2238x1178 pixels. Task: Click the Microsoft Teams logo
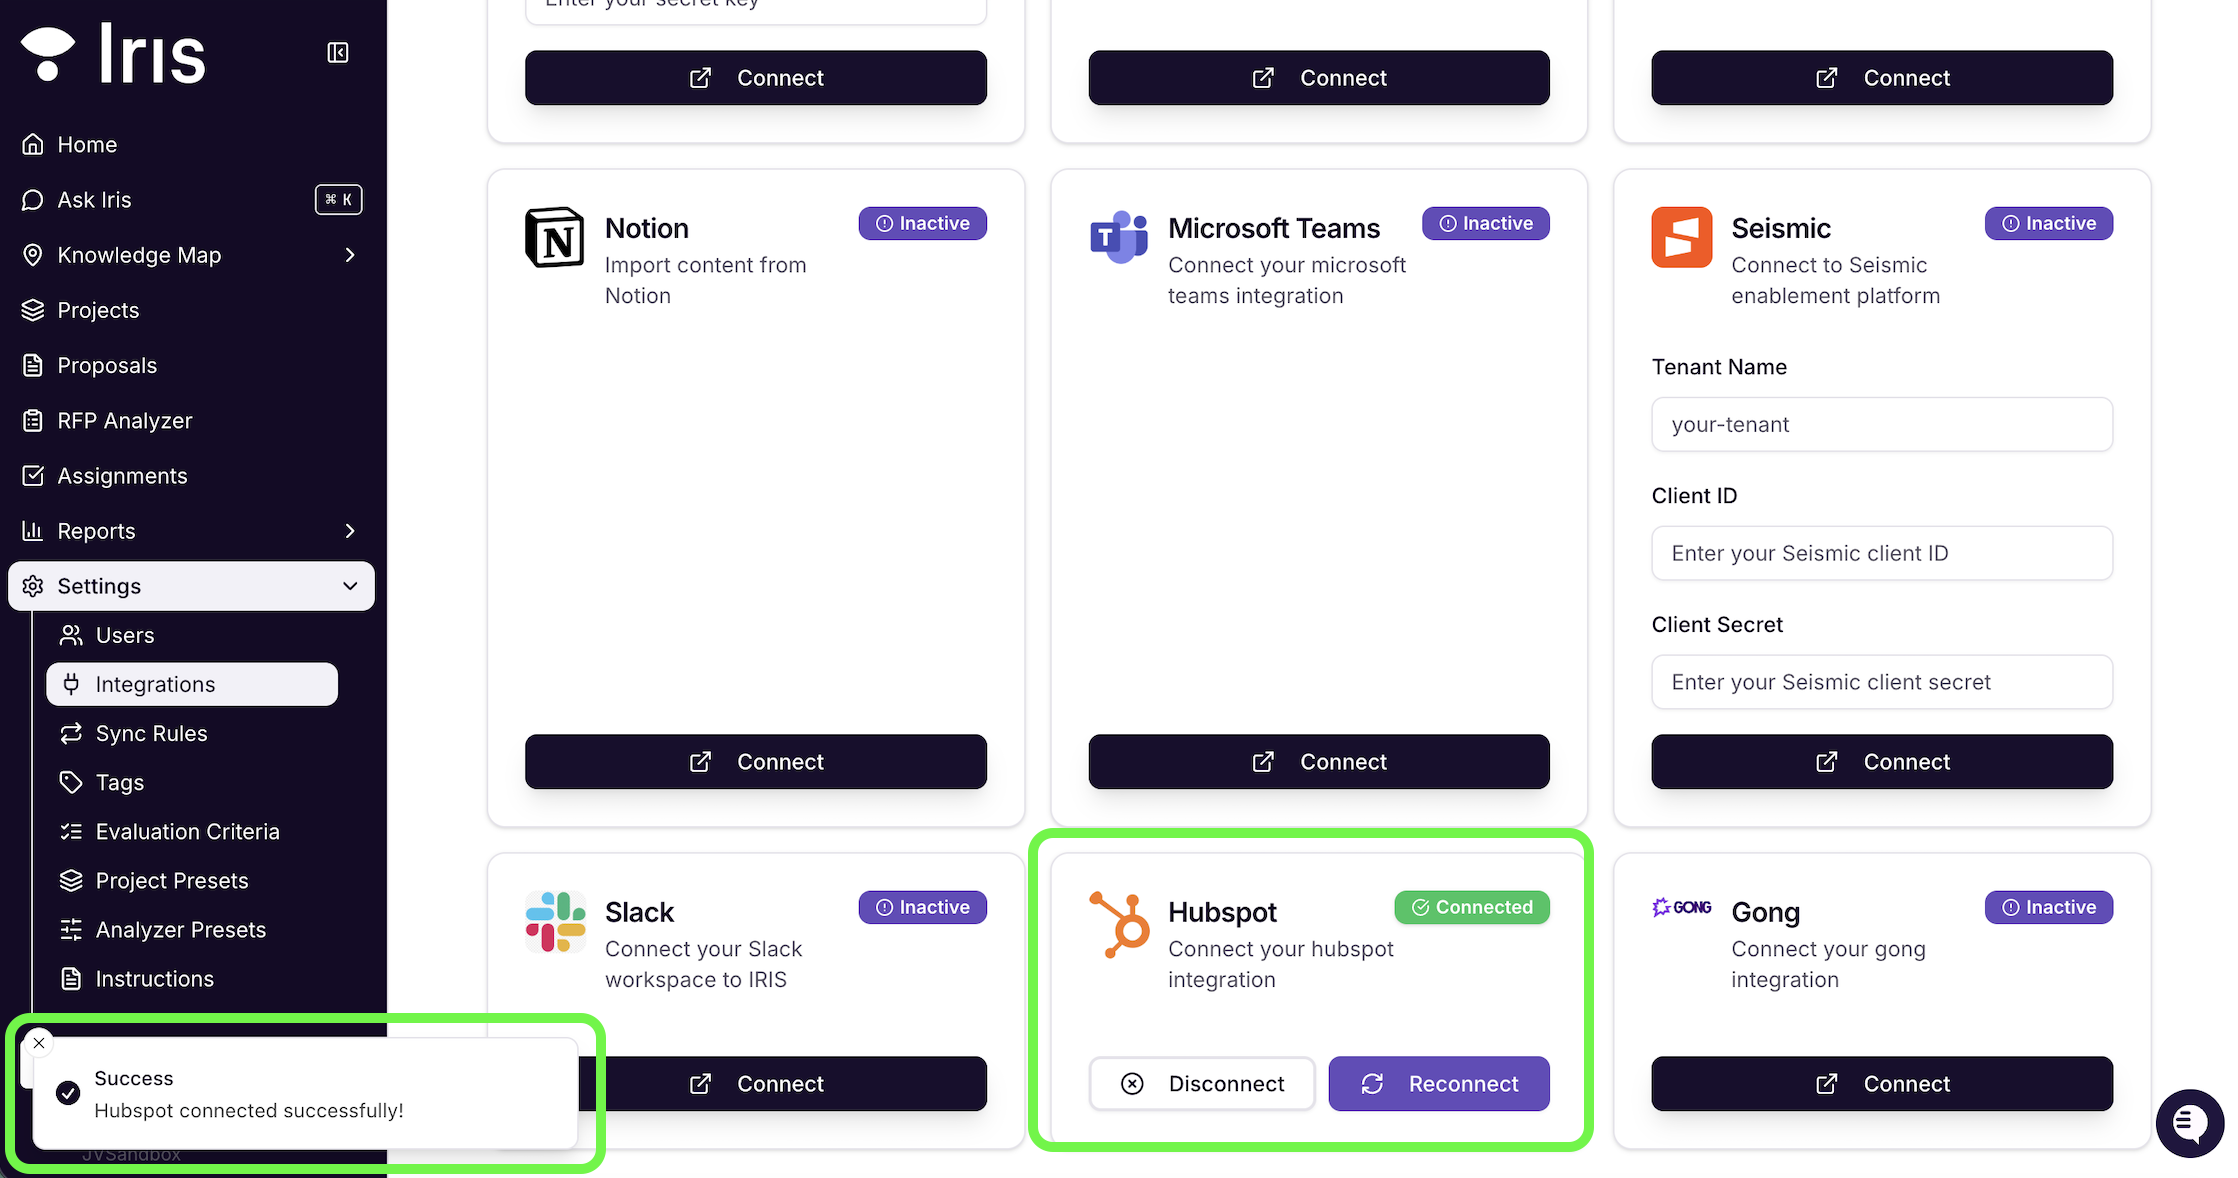coord(1118,238)
